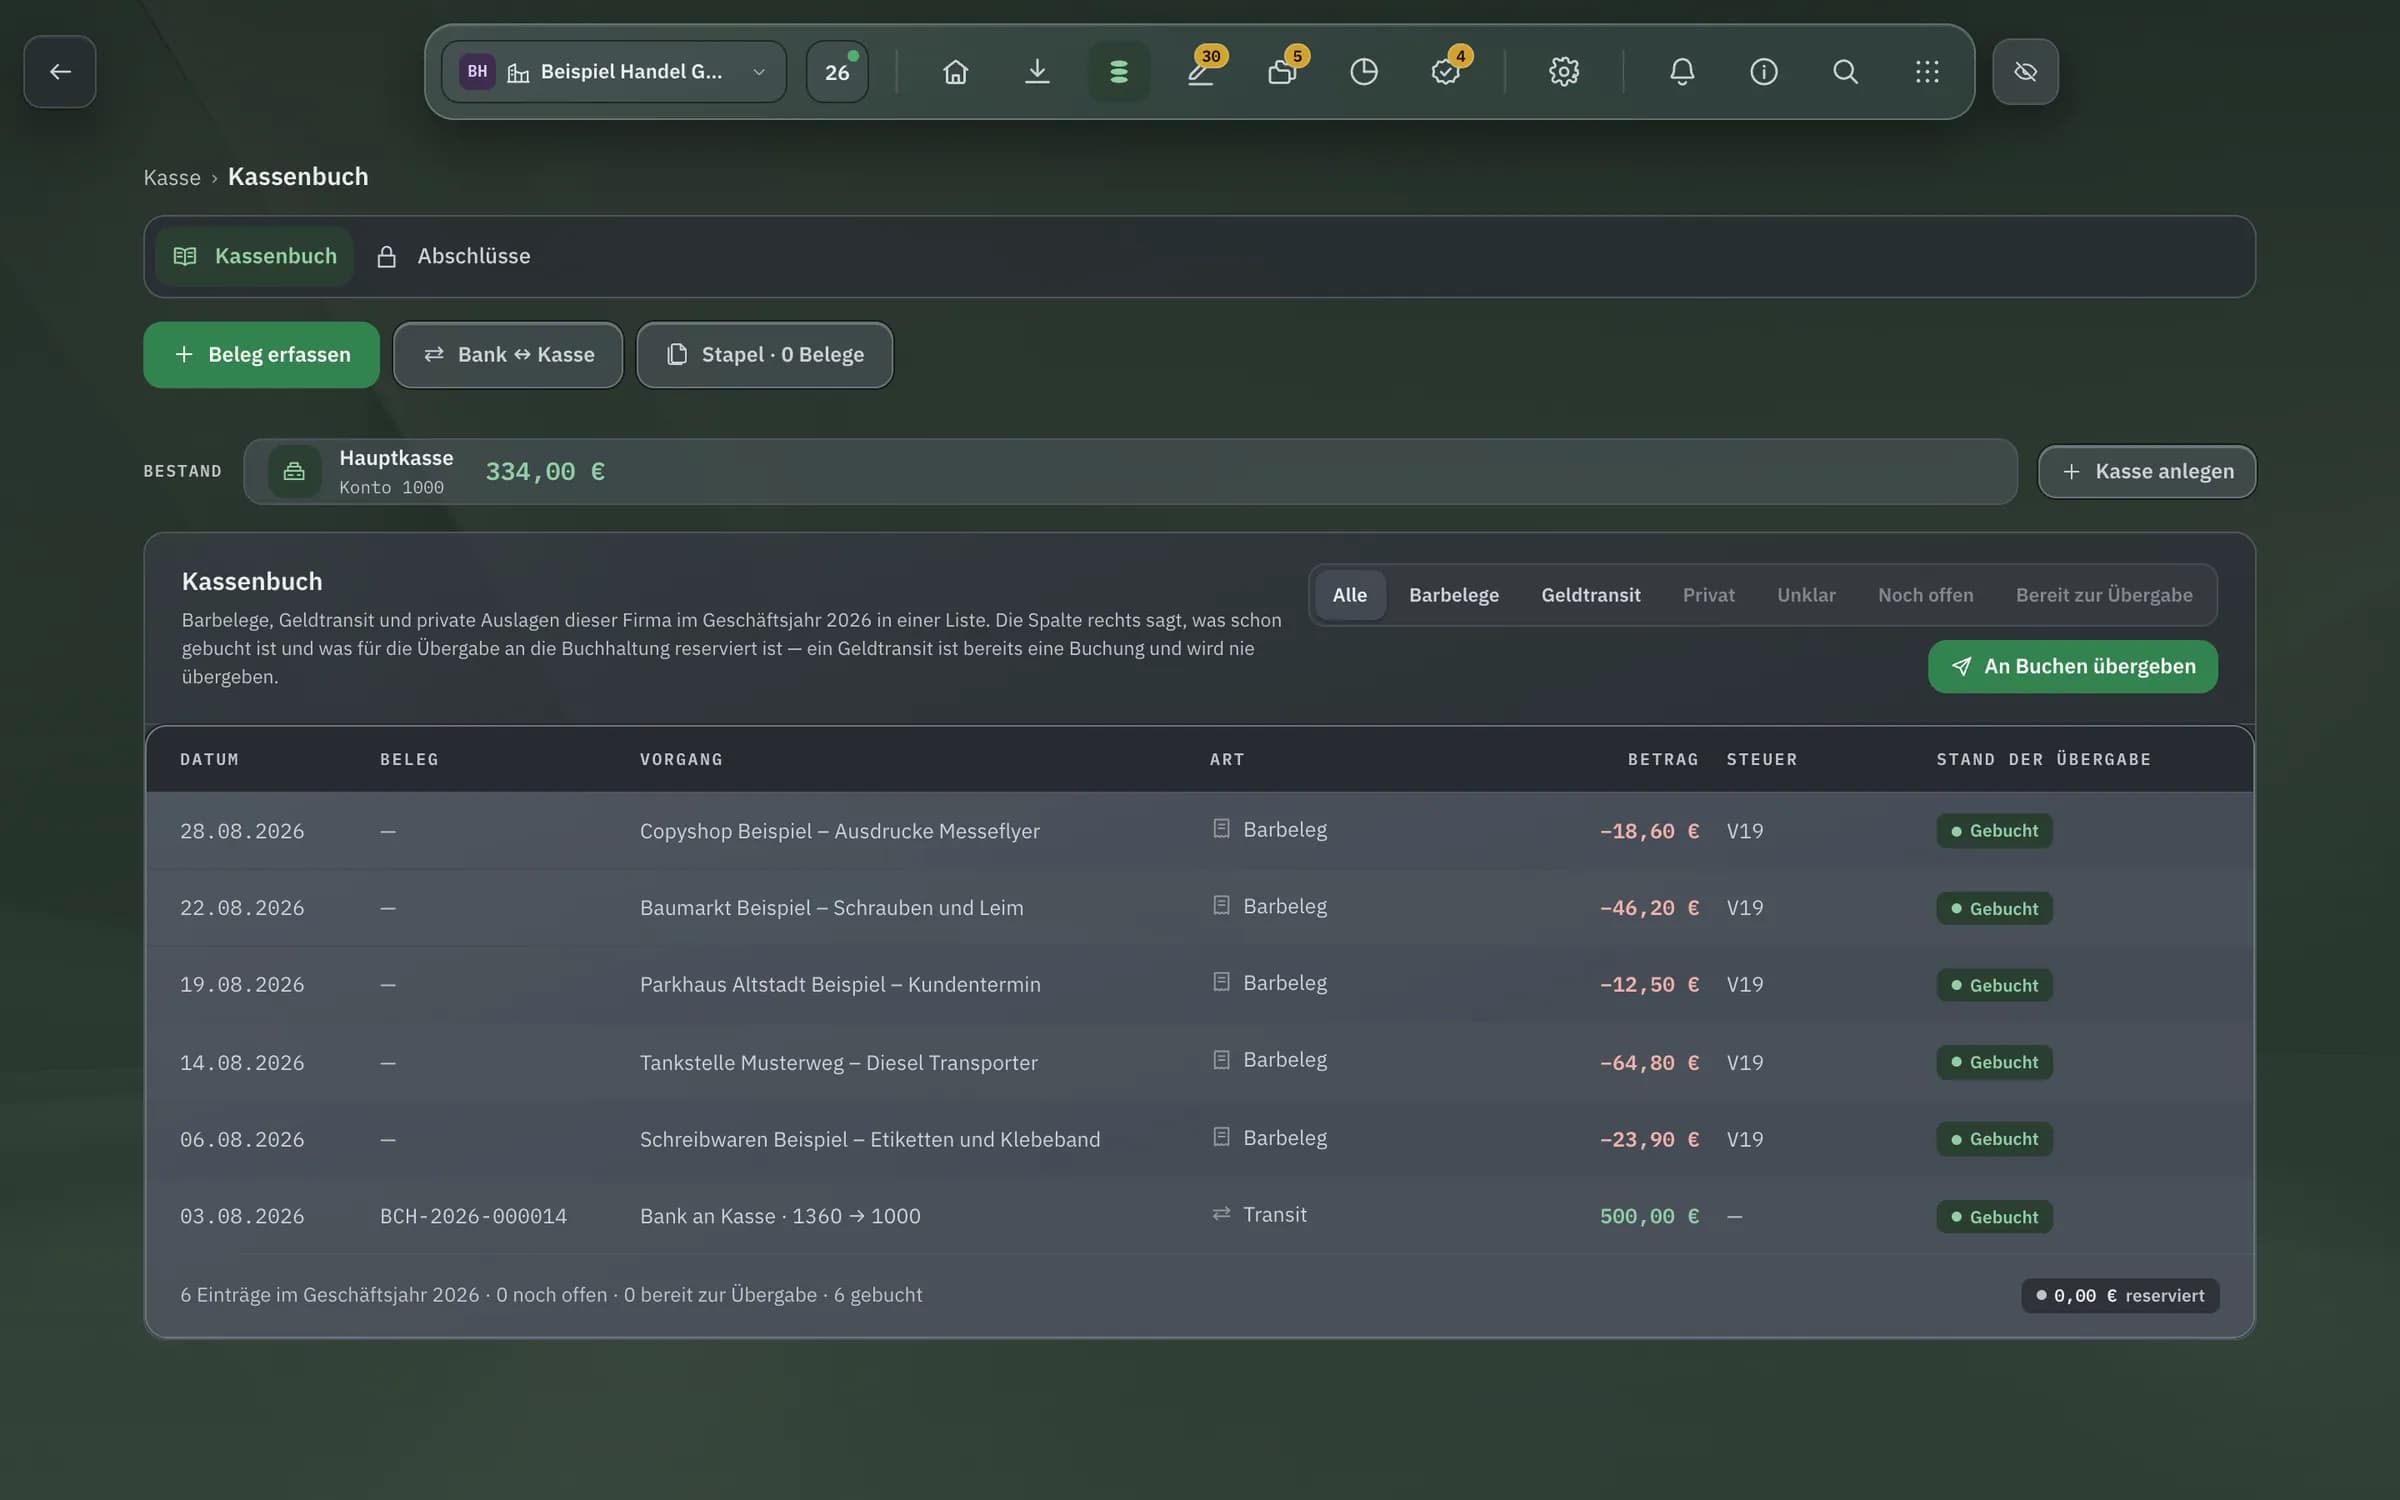The width and height of the screenshot is (2400, 1500).
Task: Open notifications bell icon
Action: pos(1682,71)
